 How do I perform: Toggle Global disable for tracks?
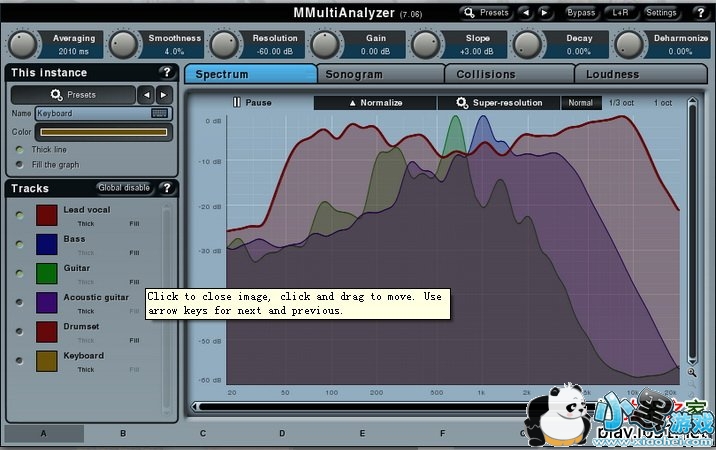pyautogui.click(x=124, y=188)
